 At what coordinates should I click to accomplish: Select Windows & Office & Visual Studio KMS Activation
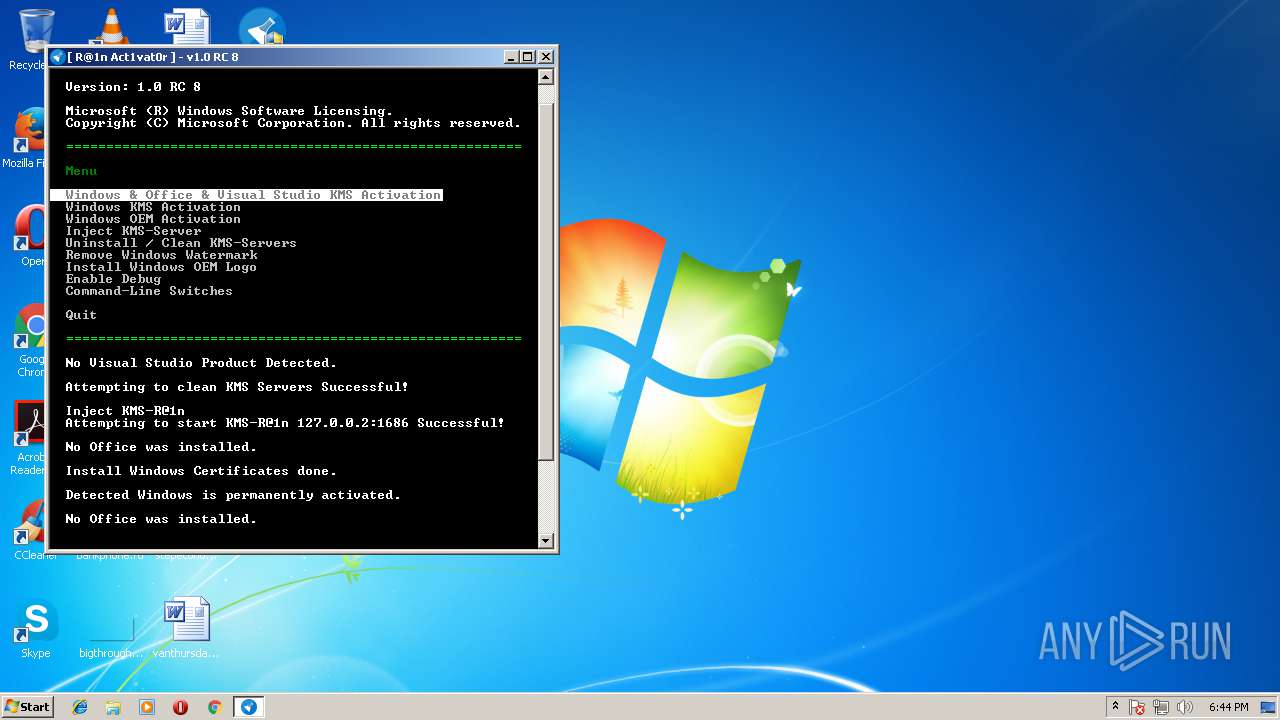click(x=246, y=195)
